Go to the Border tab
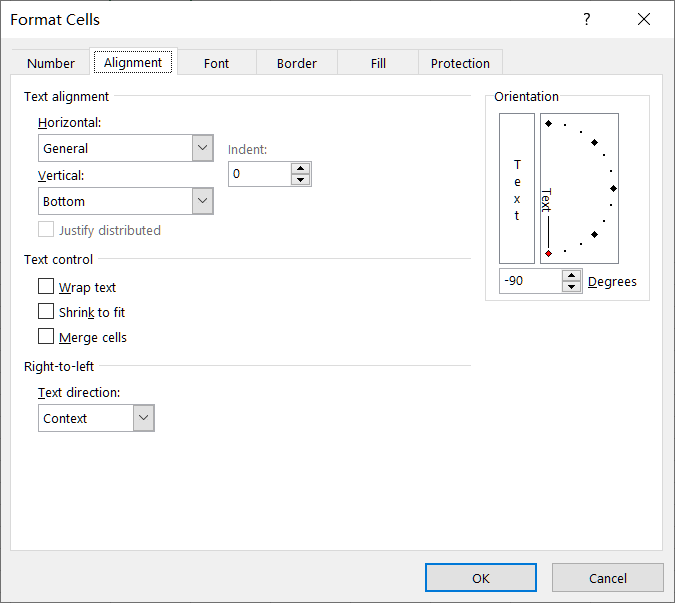Viewport: 675px width, 603px height. click(297, 63)
